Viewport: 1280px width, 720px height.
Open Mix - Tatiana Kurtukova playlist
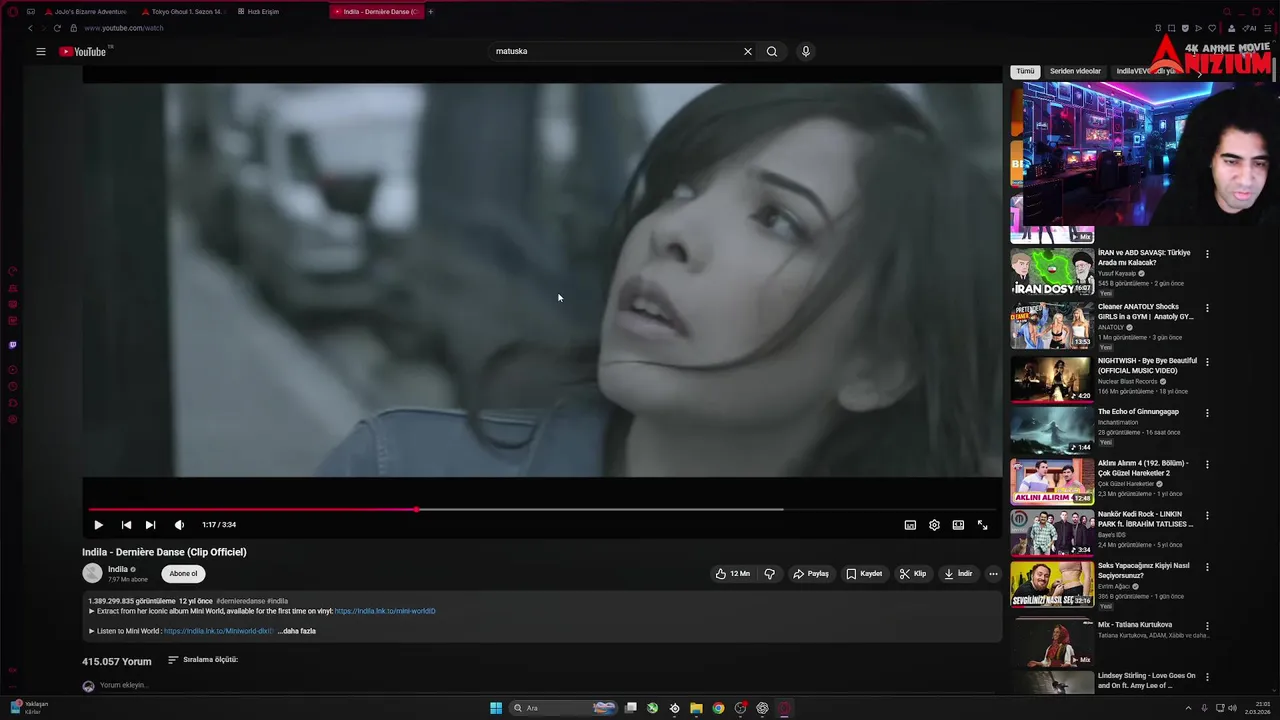[1135, 625]
